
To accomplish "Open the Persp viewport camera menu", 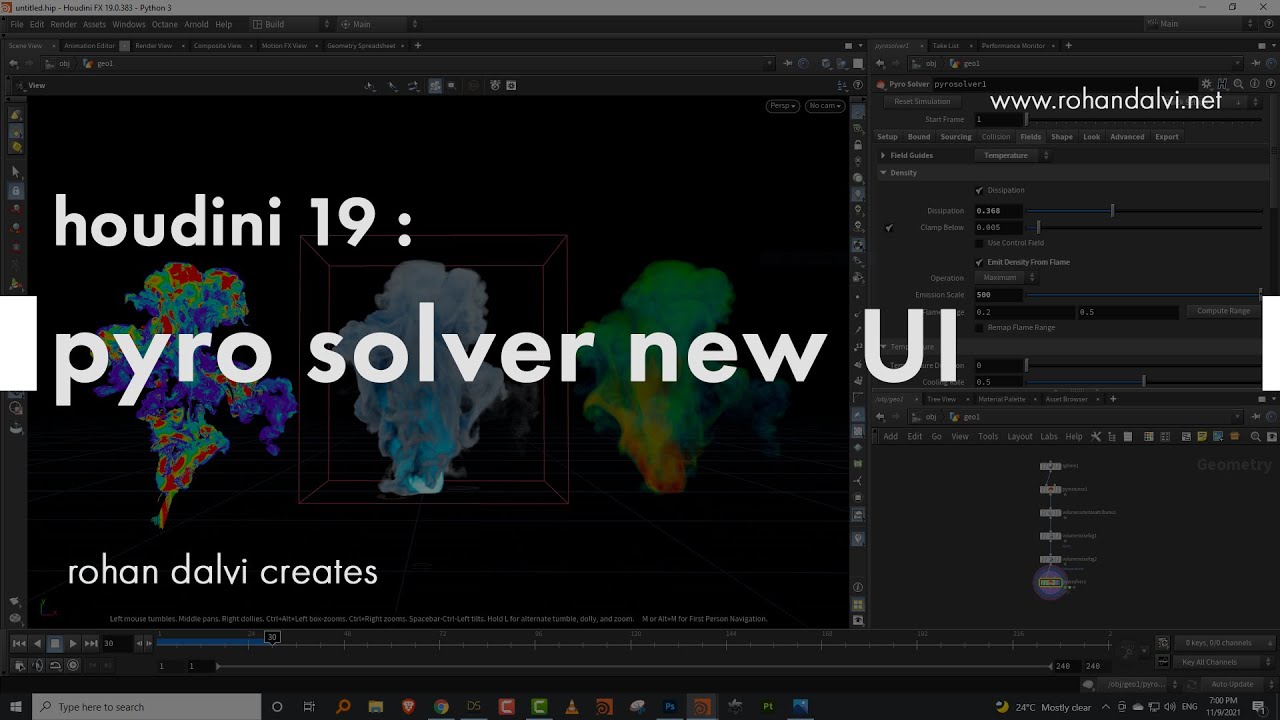I will [782, 105].
